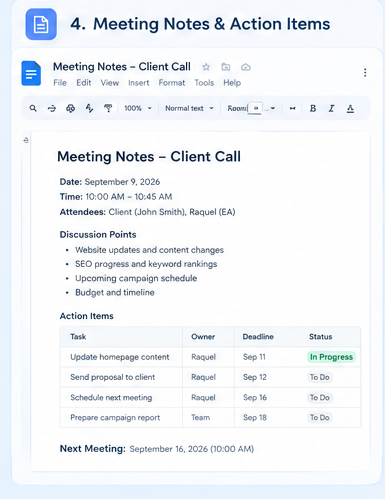Viewport: 385px width, 499px height.
Task: Click the print icon in toolbar
Action: coord(70,108)
